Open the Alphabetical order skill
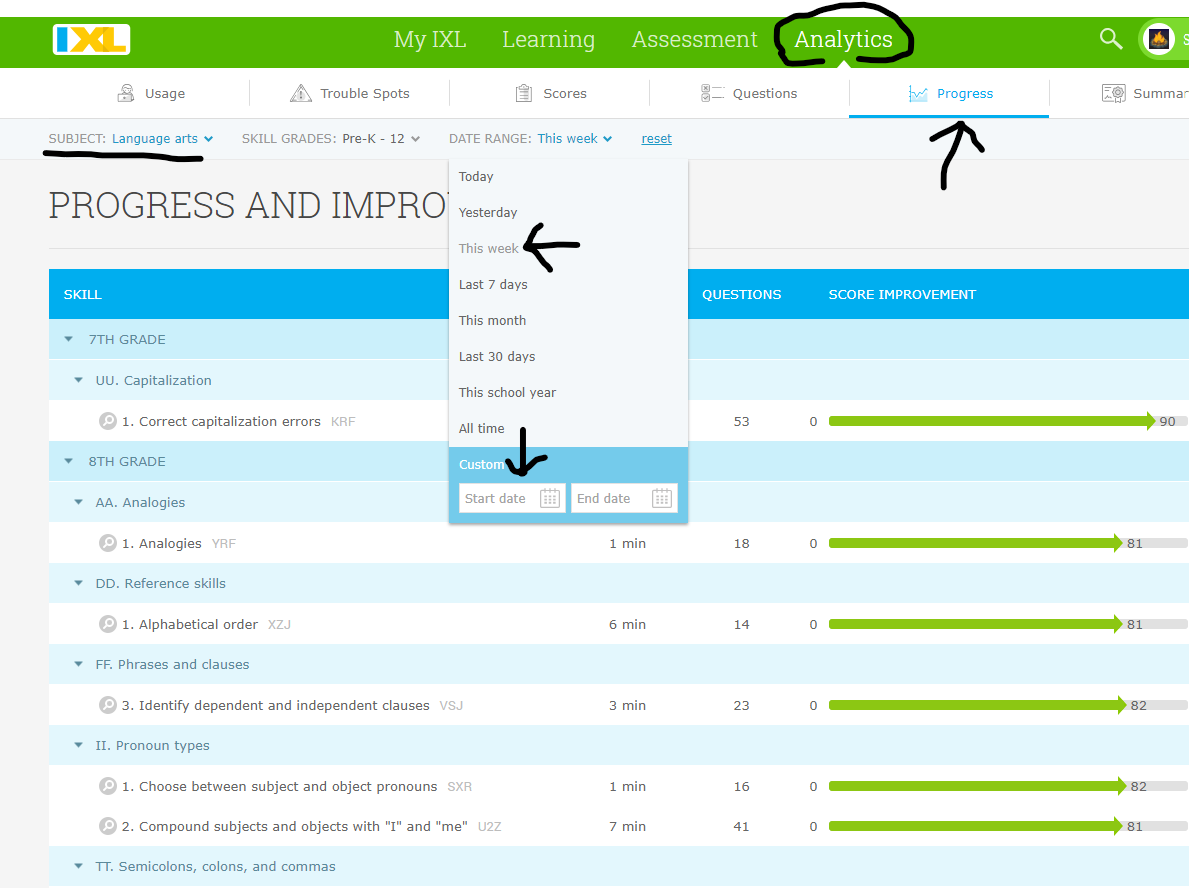The height and width of the screenshot is (888, 1189). 199,624
